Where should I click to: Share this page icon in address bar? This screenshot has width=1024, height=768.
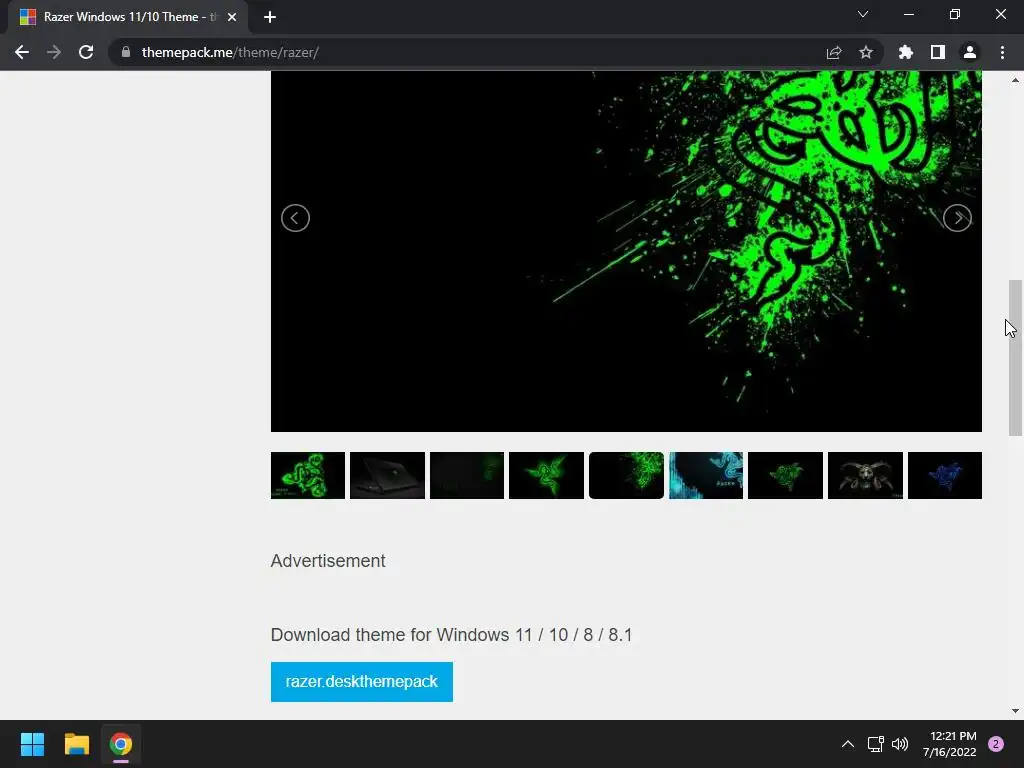click(834, 52)
